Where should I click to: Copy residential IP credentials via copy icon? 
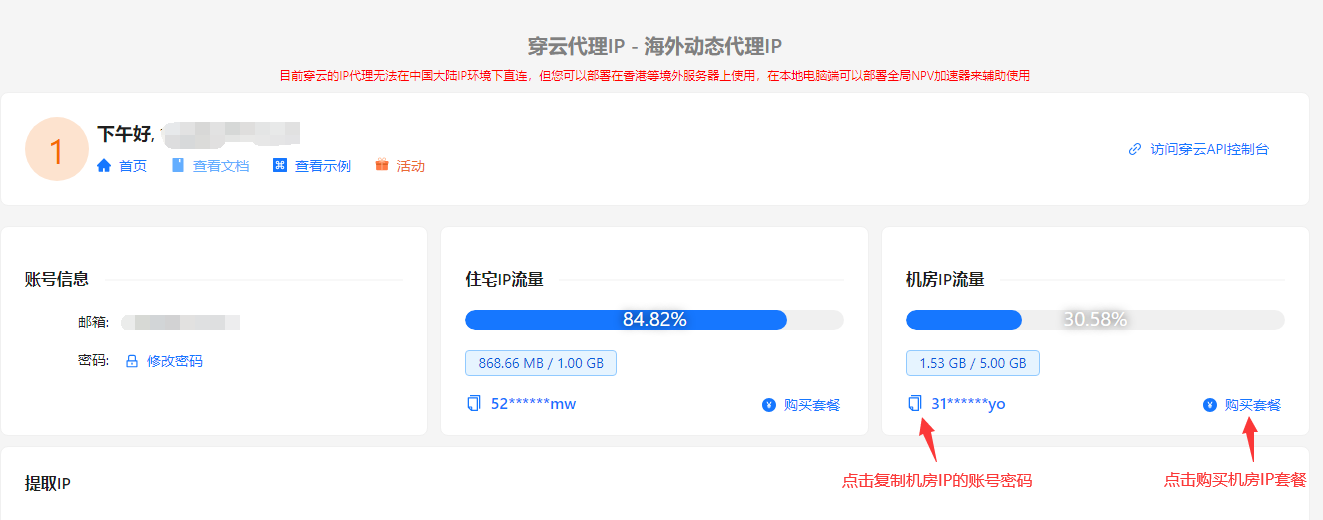coord(474,404)
